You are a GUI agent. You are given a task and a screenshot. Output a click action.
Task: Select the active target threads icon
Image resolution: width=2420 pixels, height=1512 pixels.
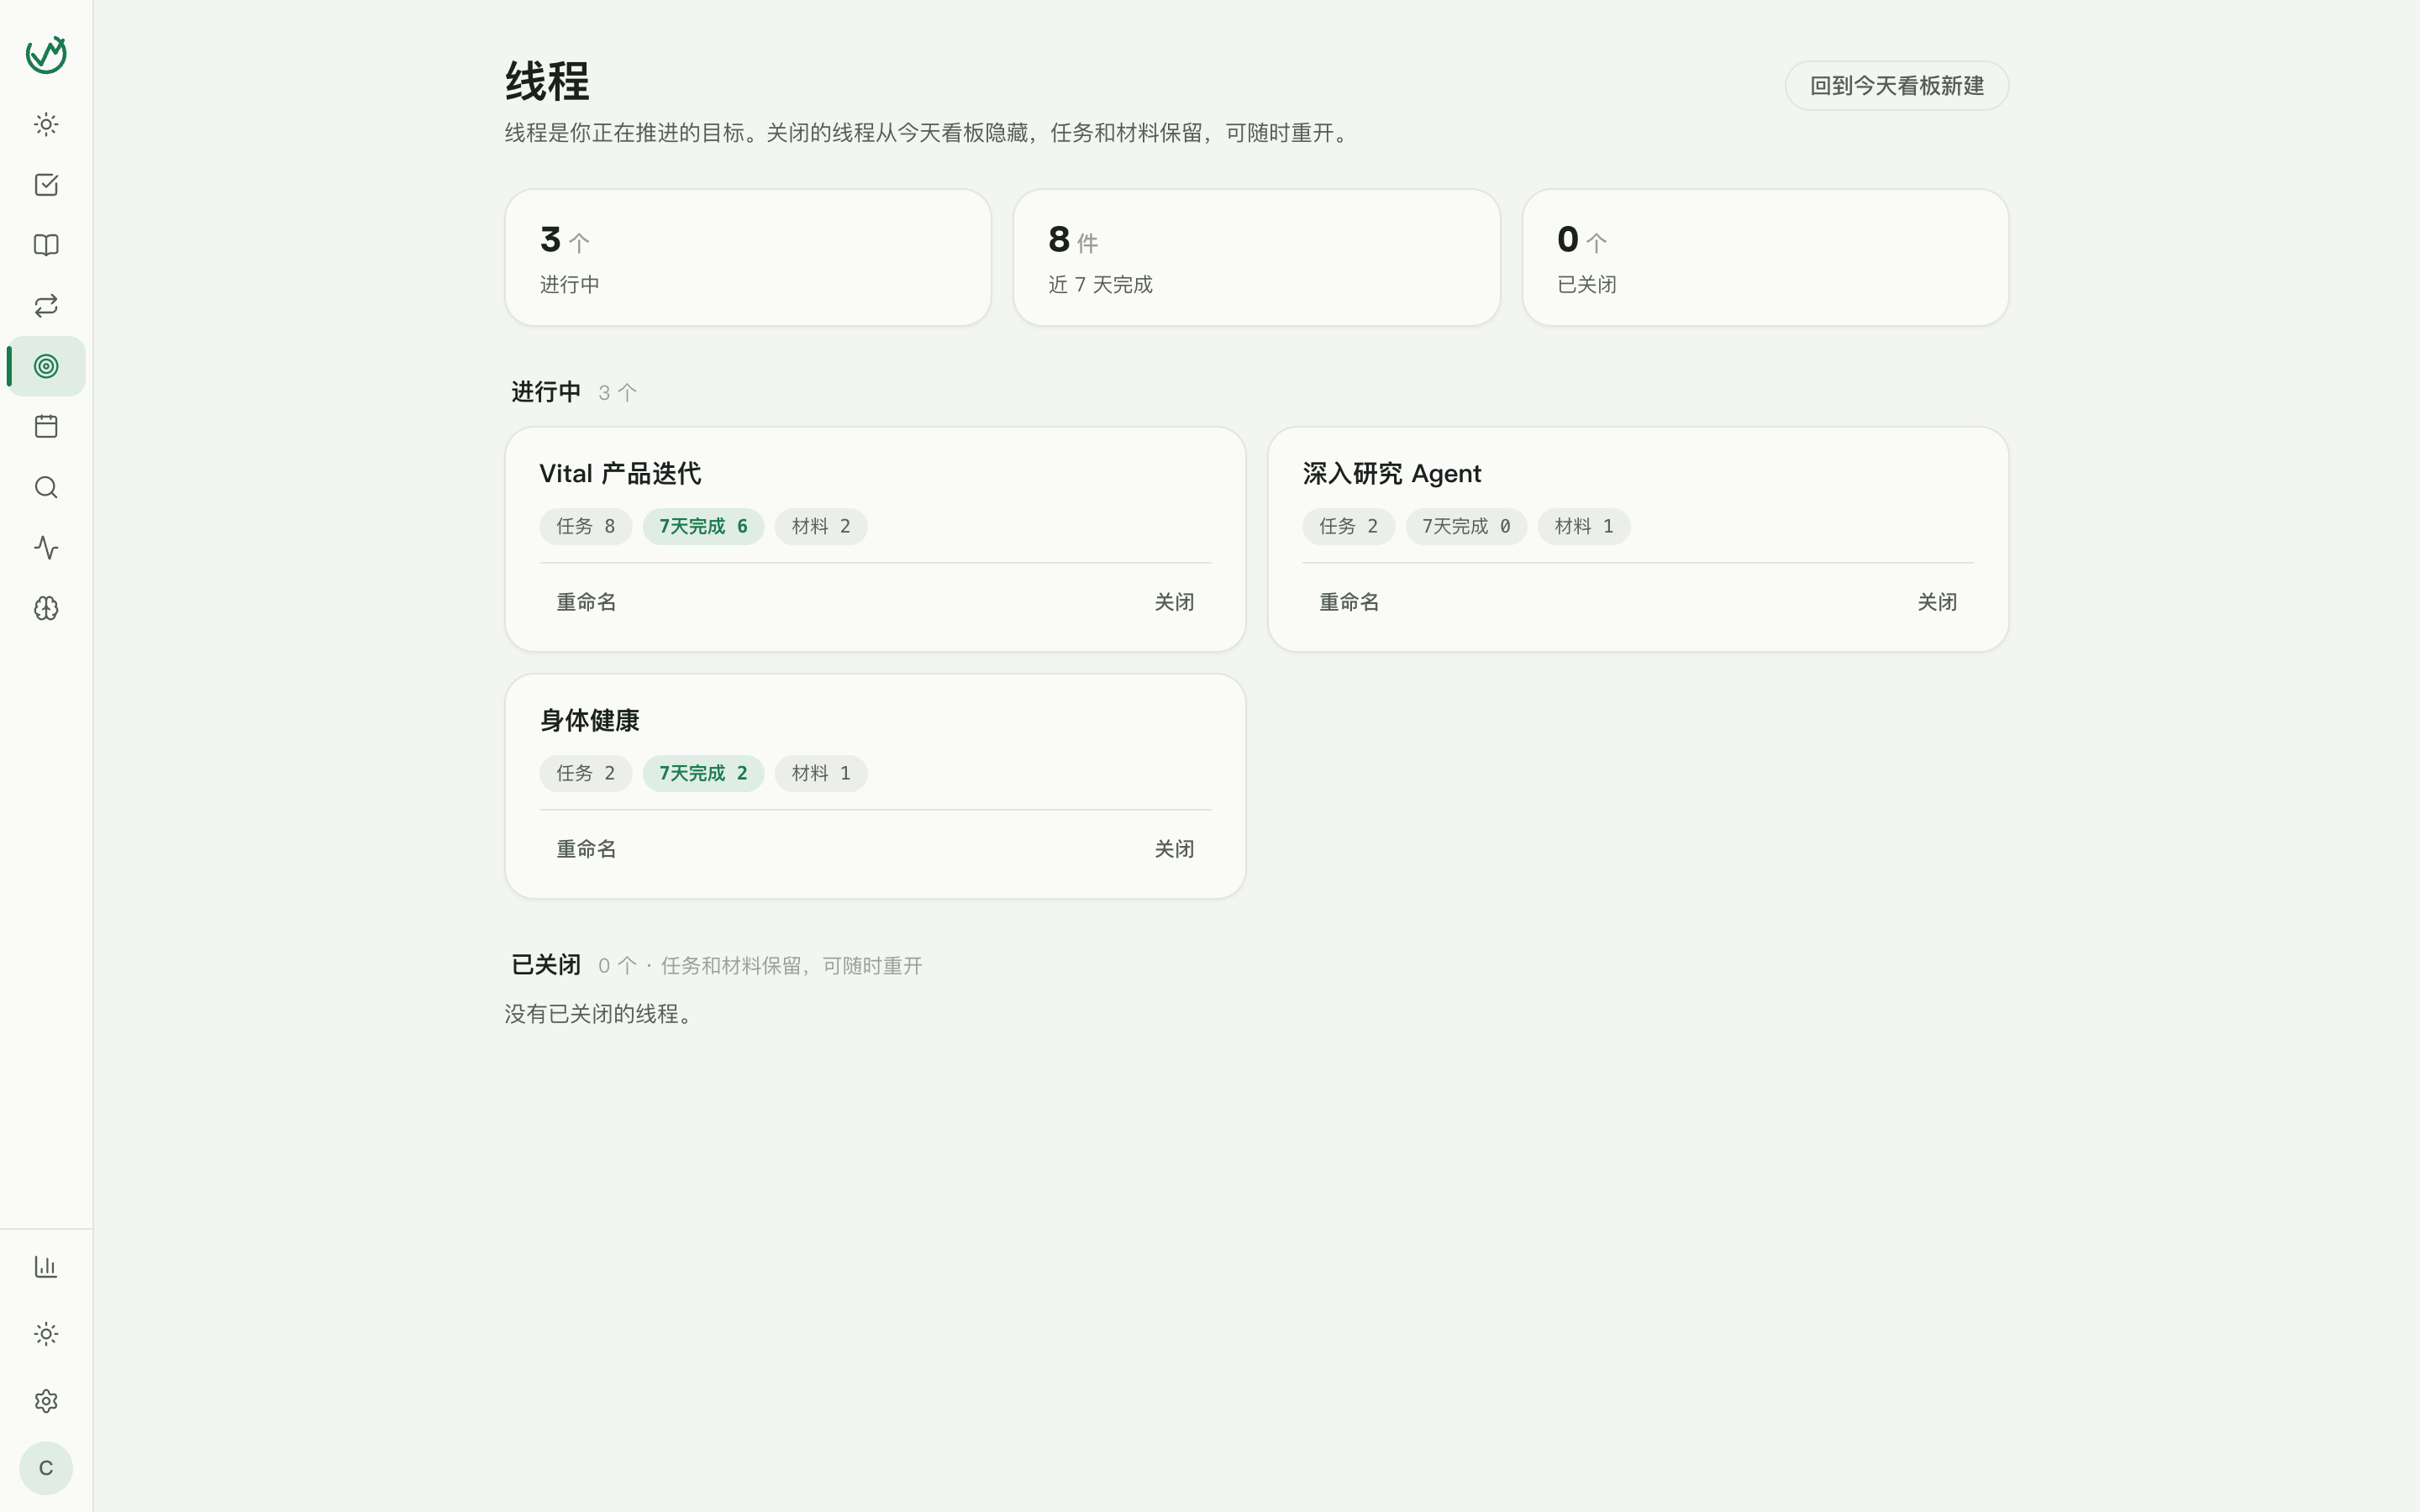tap(46, 366)
